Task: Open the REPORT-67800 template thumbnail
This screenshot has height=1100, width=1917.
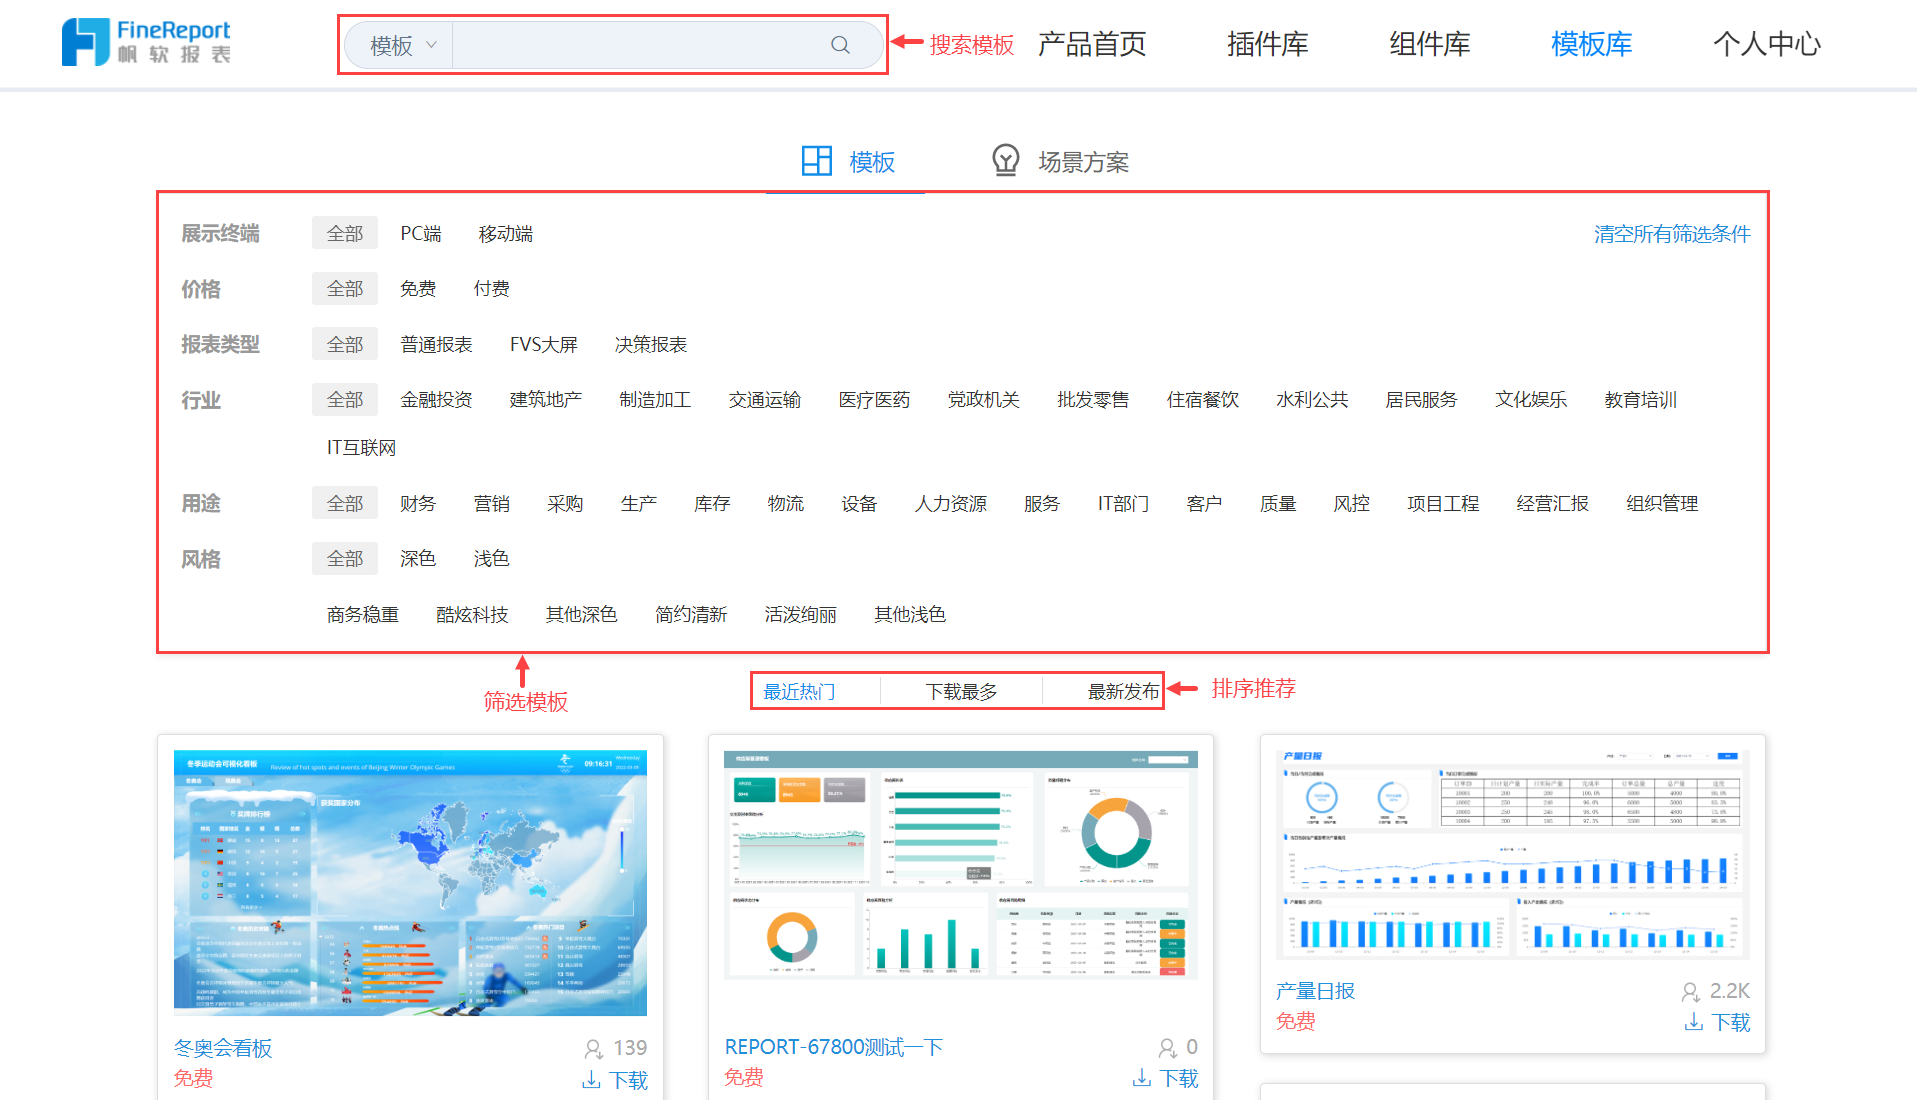Action: point(961,866)
